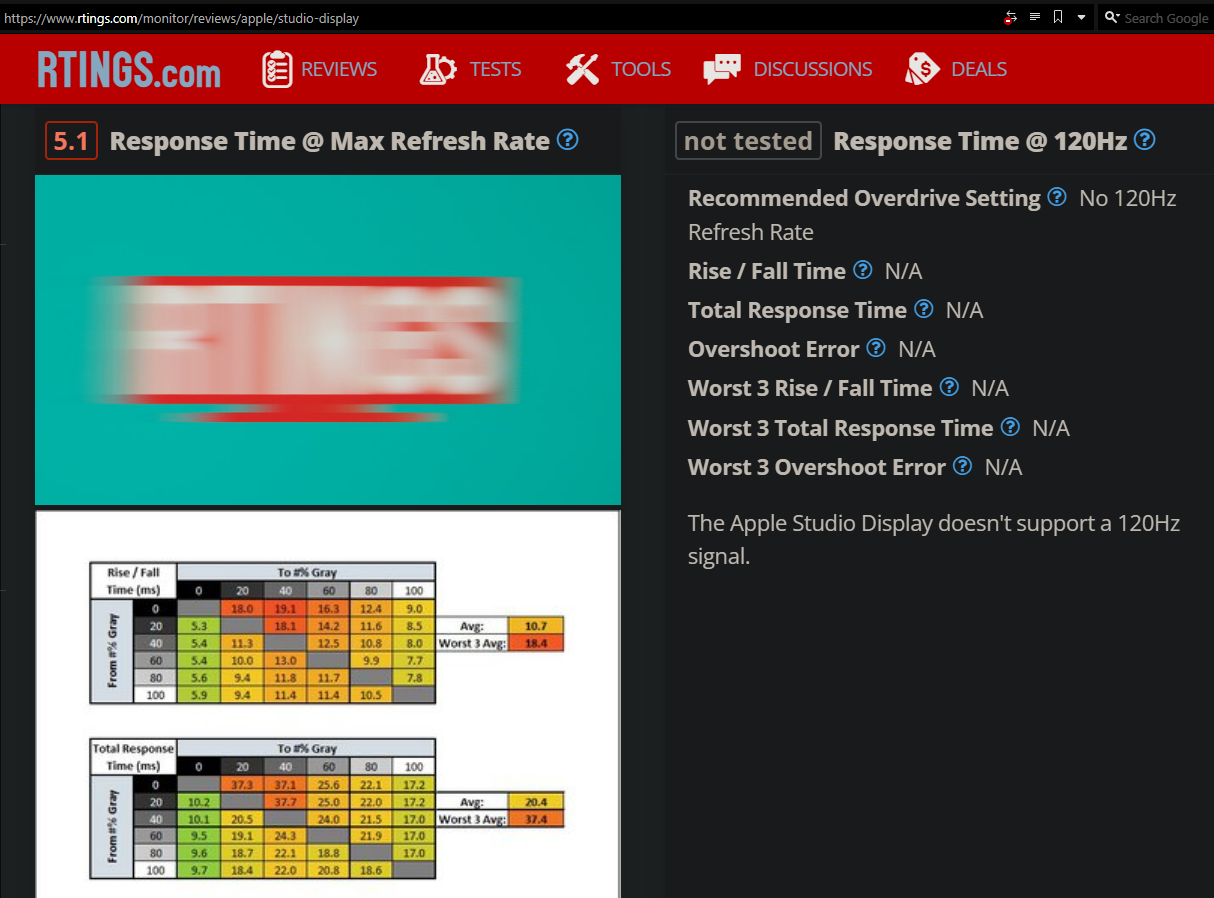The image size is (1214, 898).
Task: Click the 'Response Time @ 120Hz' heading
Action: (980, 141)
